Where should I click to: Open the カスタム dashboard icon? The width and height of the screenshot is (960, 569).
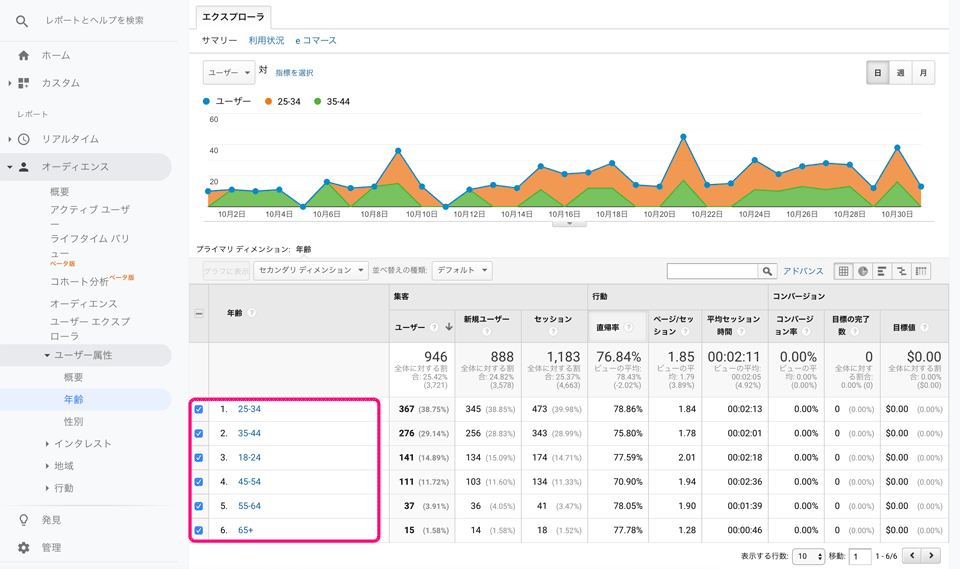(23, 83)
